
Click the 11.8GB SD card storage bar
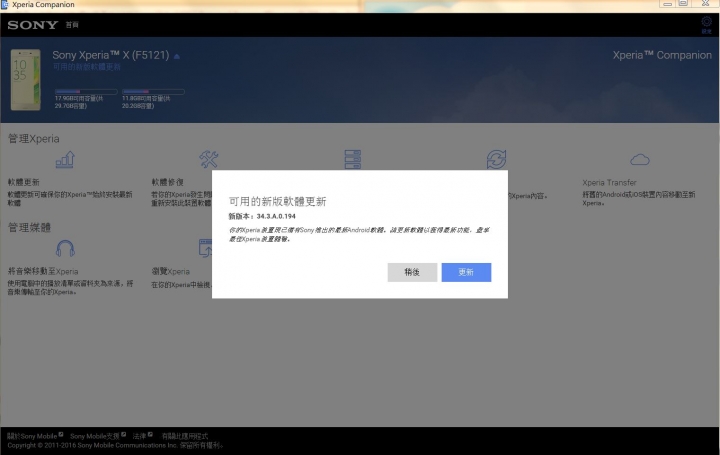coord(153,92)
